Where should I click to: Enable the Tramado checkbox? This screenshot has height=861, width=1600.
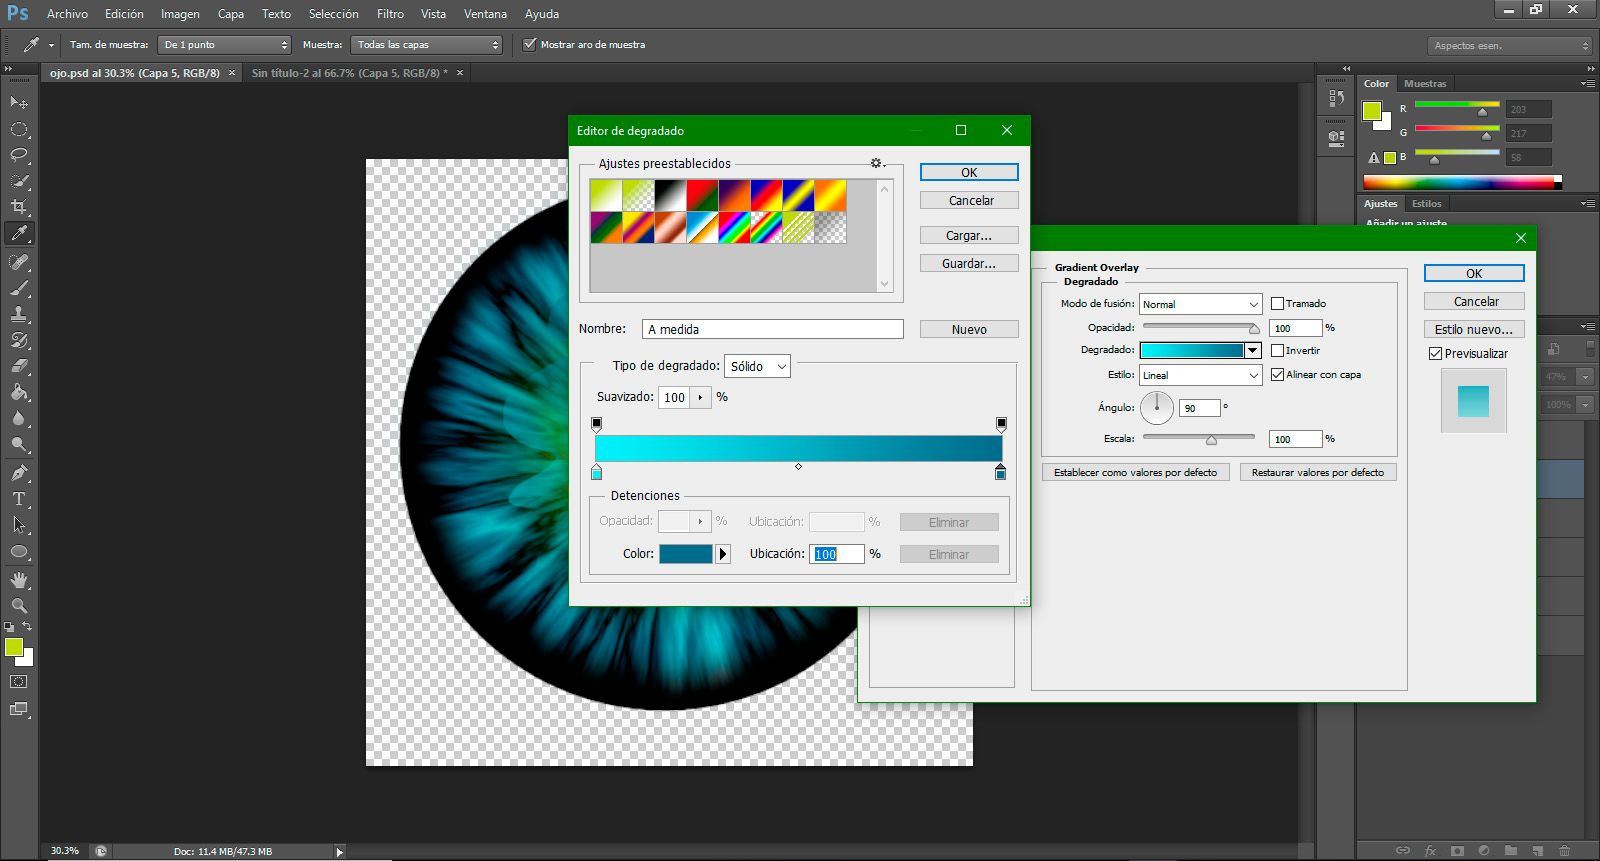[x=1277, y=303]
